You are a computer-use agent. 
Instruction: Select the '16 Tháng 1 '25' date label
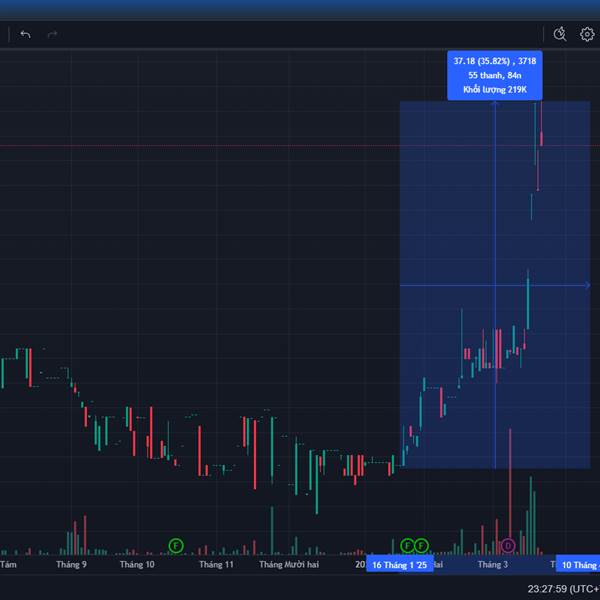tap(399, 565)
